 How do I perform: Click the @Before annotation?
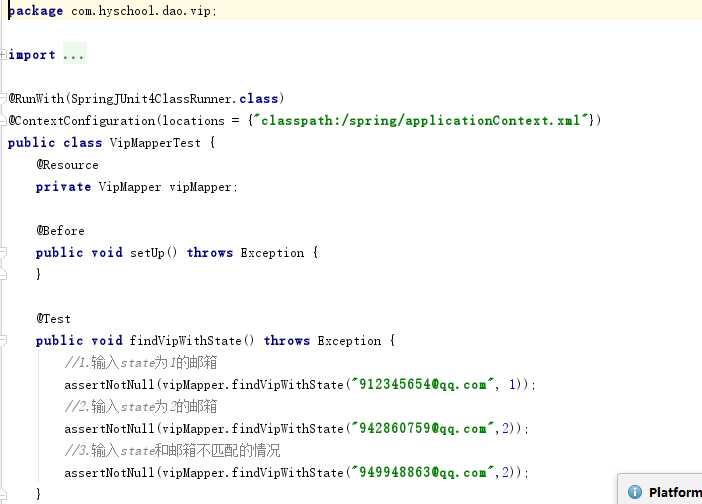(60, 231)
